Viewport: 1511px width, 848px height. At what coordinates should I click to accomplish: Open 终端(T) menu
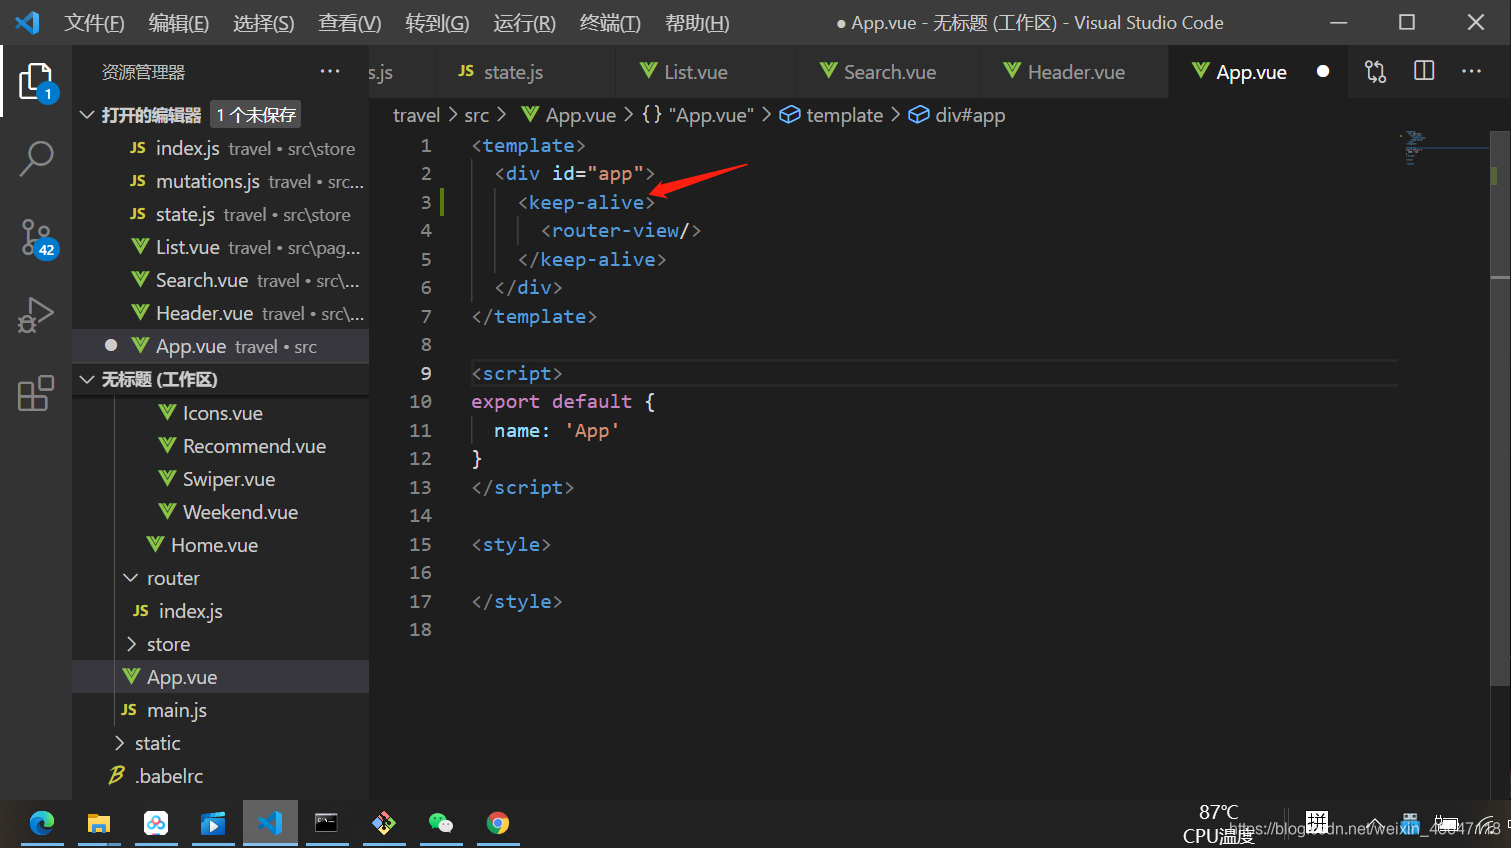(610, 22)
